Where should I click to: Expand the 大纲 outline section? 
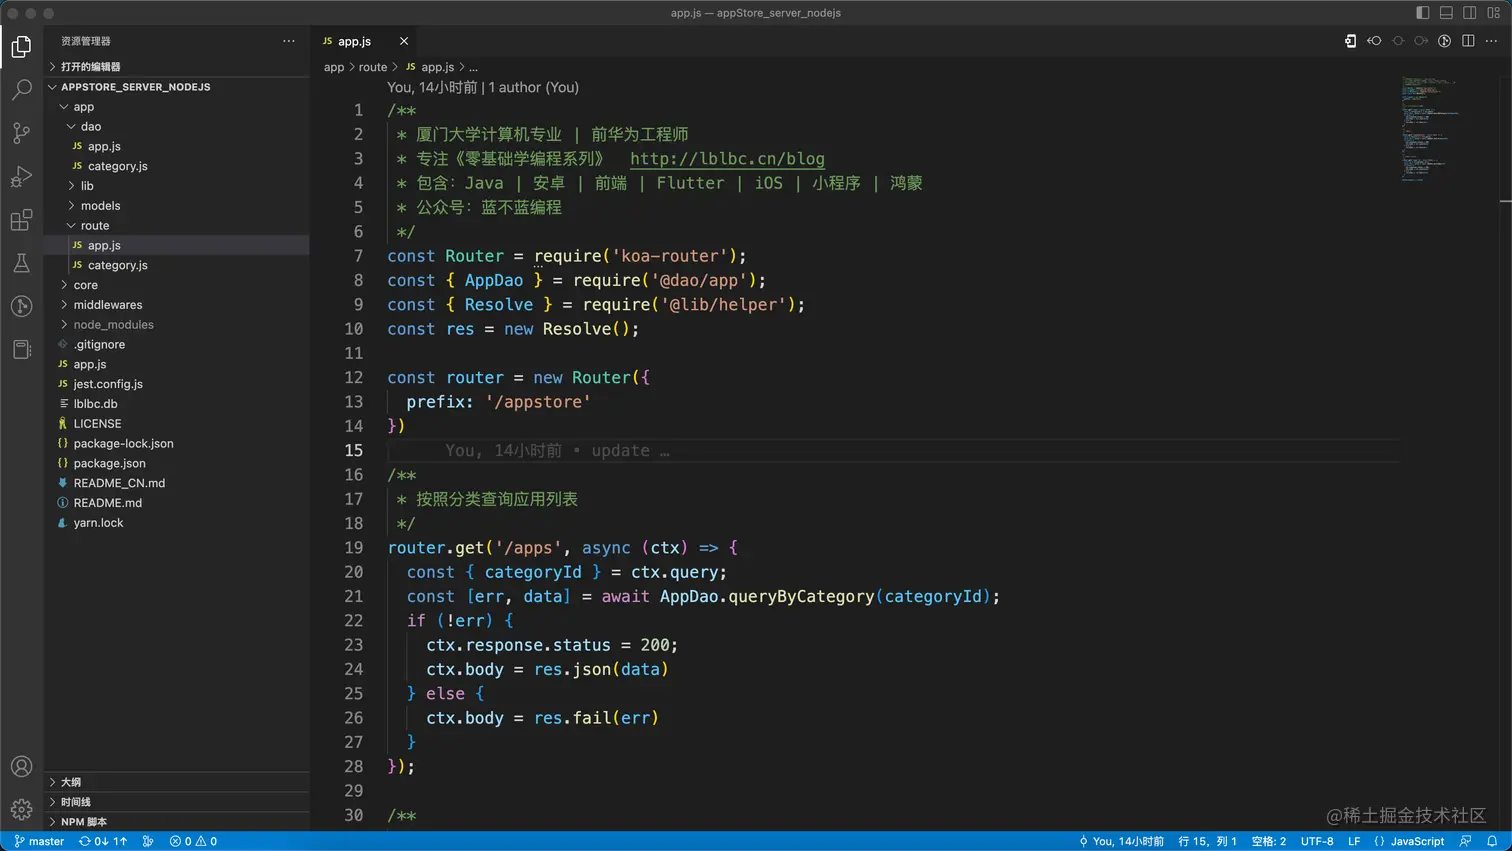[x=177, y=782]
